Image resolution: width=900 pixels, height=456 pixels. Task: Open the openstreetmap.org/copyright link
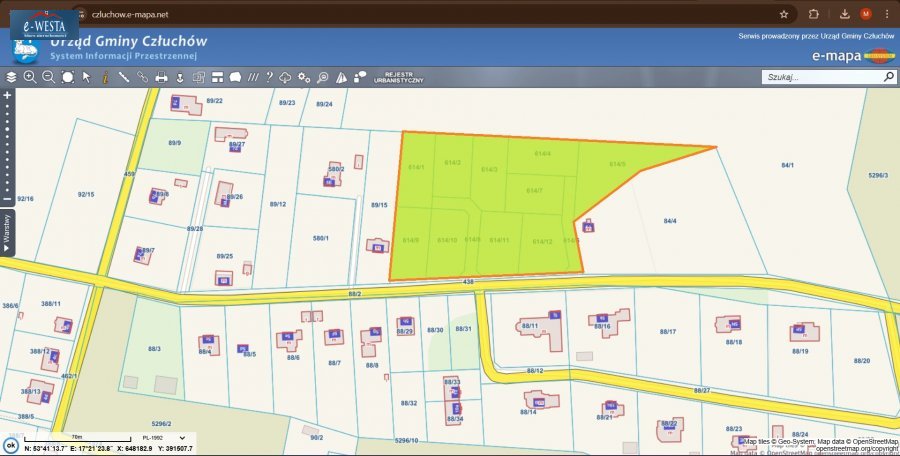[857, 449]
